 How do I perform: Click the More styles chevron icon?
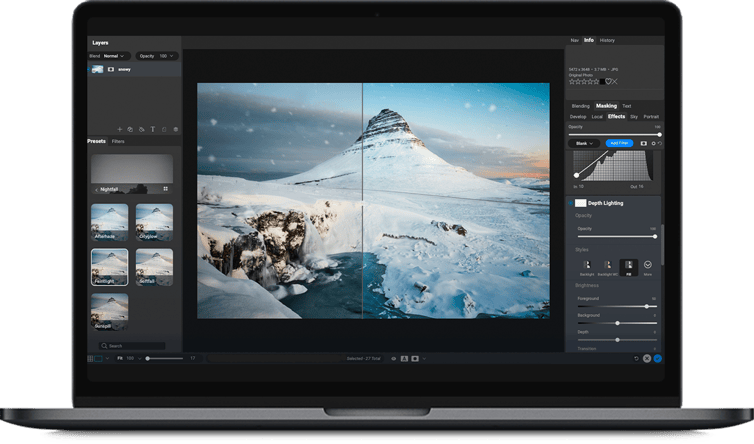648,263
